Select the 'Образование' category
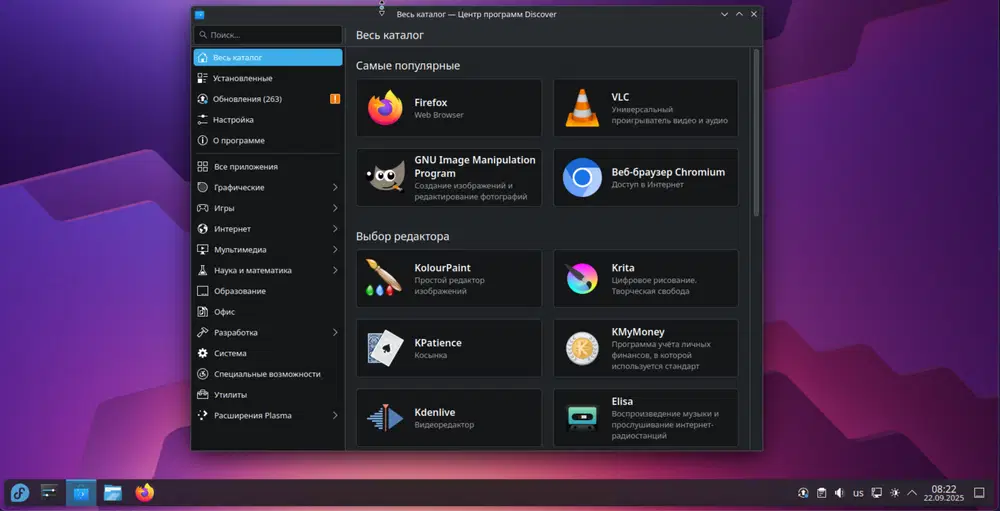The height and width of the screenshot is (511, 1000). pos(268,291)
